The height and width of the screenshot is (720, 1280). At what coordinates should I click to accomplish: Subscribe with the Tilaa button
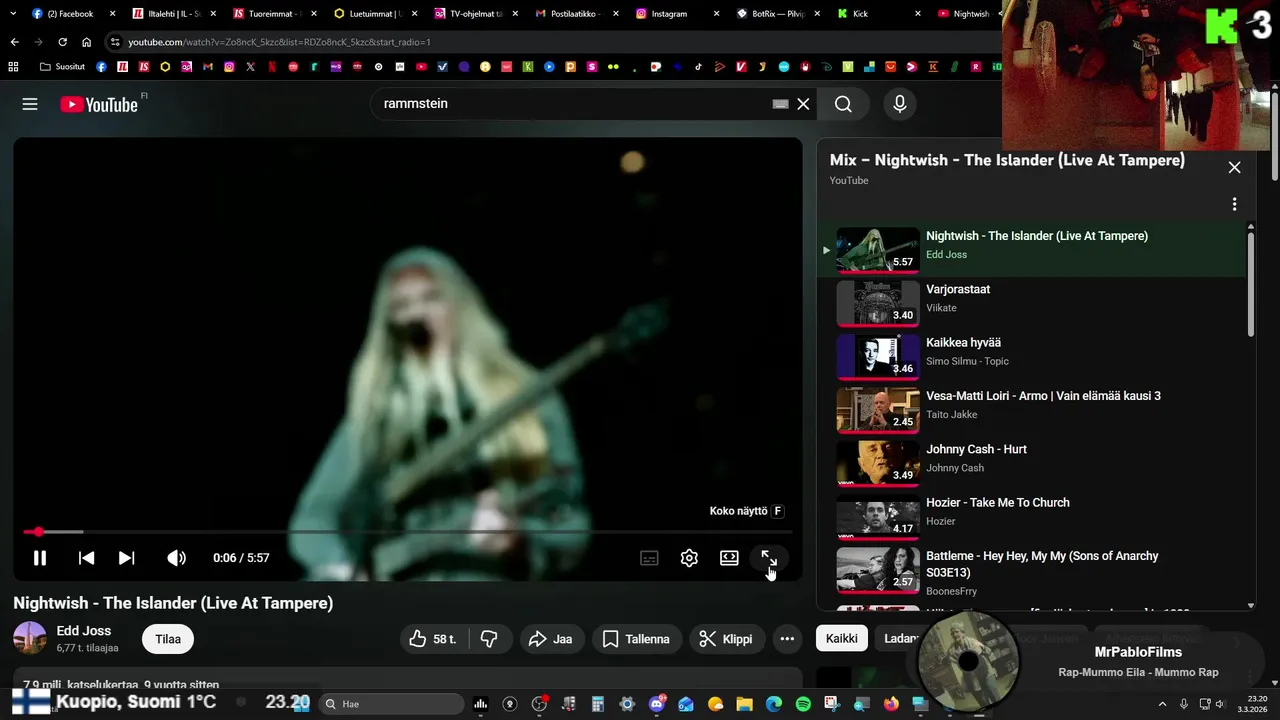(168, 639)
